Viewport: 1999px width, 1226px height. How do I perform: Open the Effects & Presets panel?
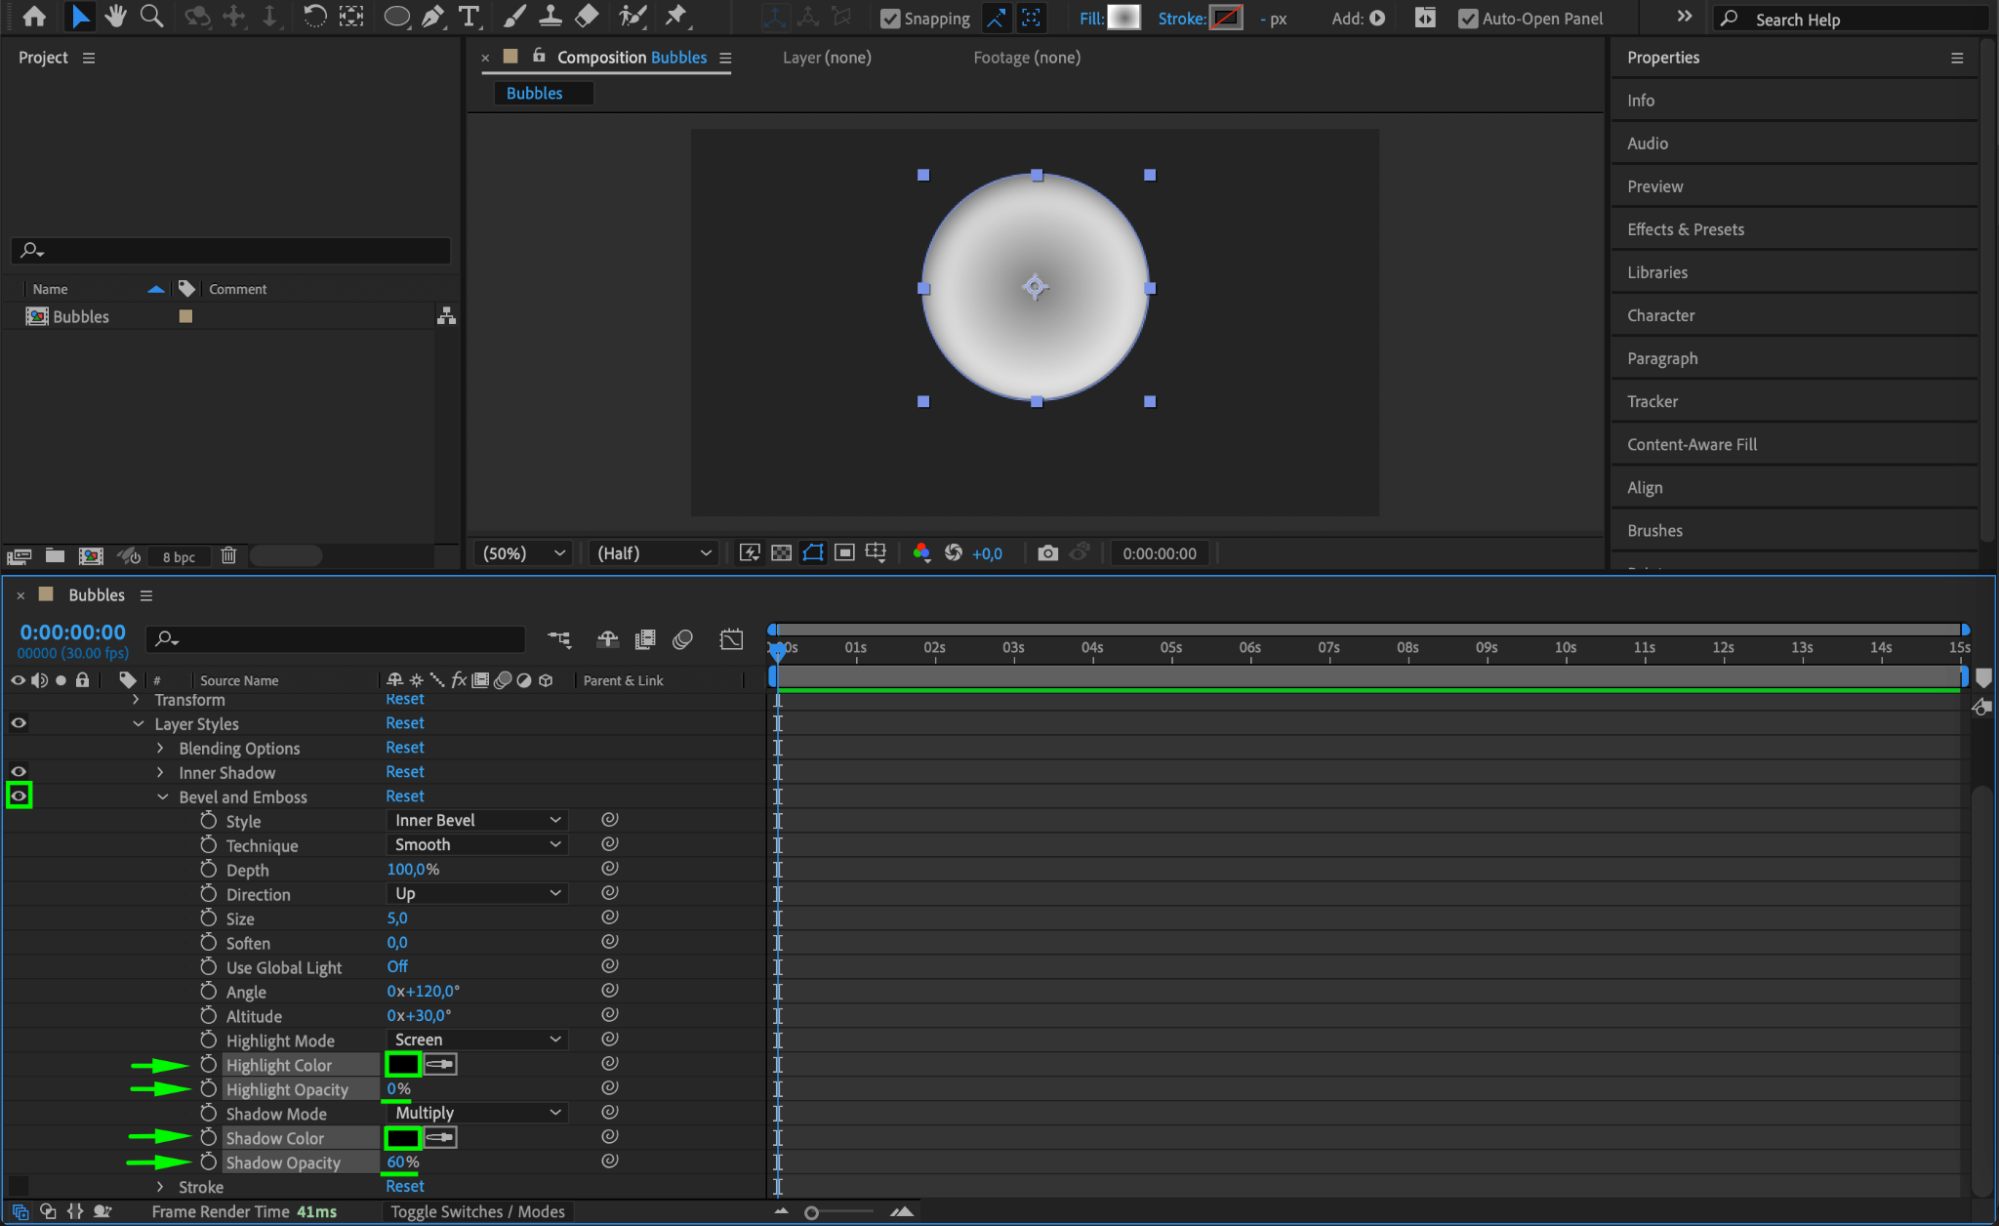1685,229
